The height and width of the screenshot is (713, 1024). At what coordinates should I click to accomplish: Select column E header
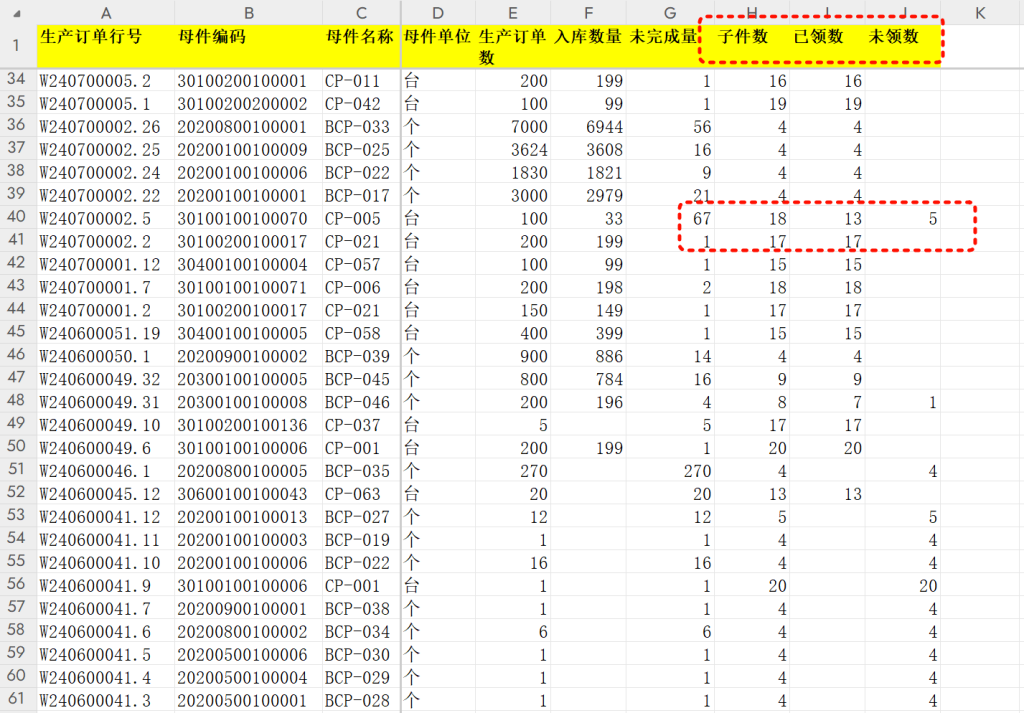[x=513, y=13]
